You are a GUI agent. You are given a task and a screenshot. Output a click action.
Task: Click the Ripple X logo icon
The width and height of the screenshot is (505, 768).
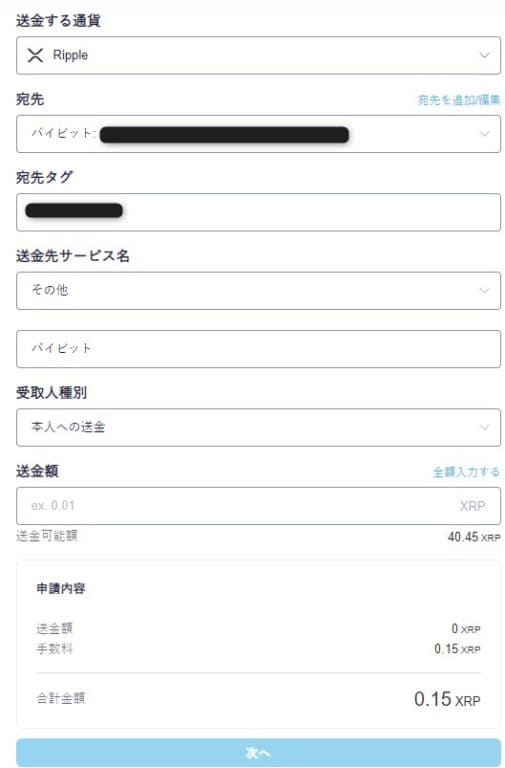click(x=35, y=55)
